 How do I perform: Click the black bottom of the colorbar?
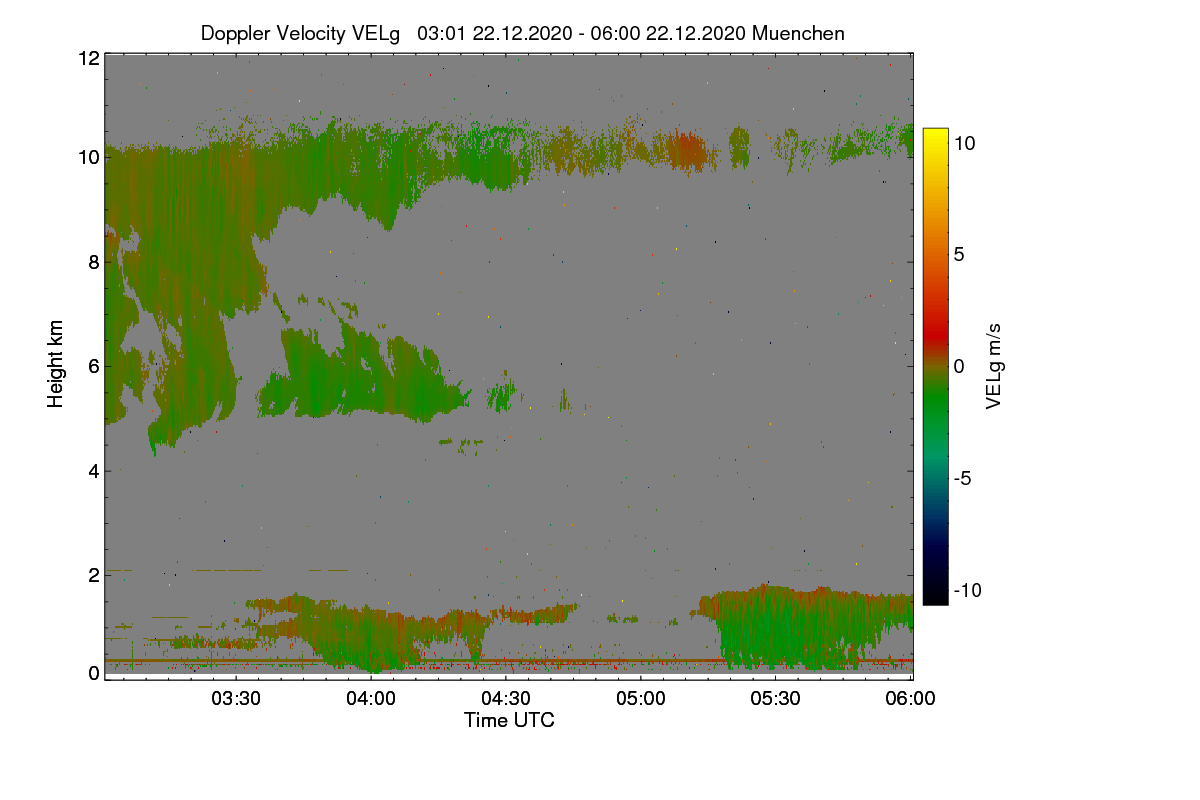point(935,595)
